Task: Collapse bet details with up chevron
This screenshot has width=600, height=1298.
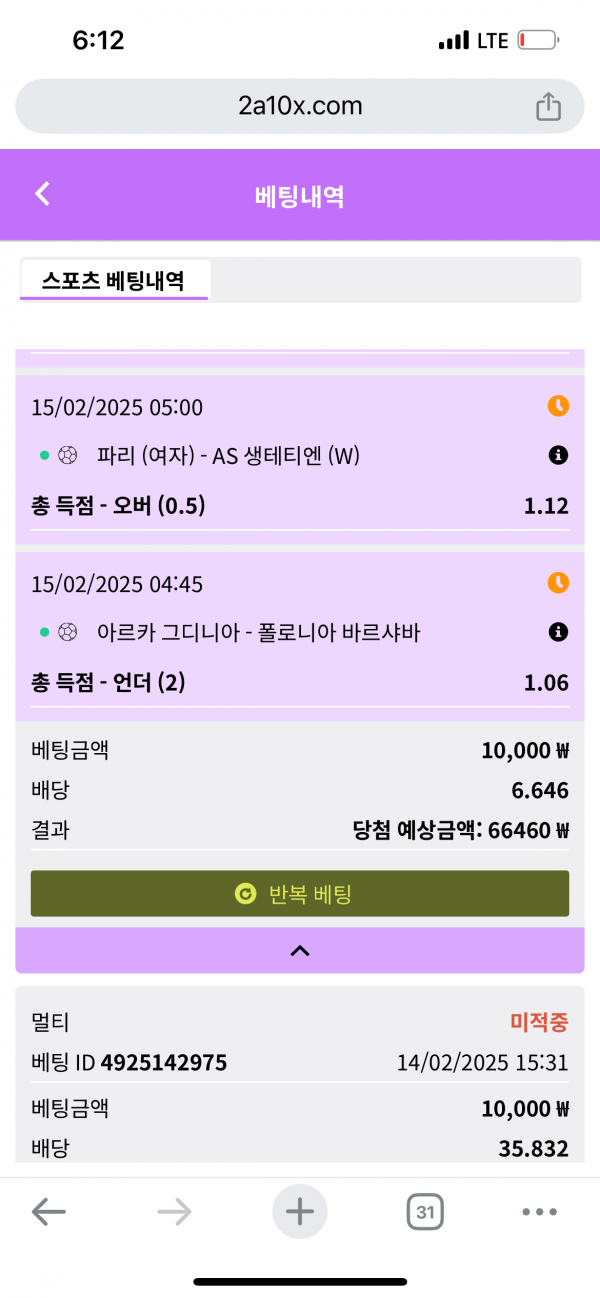Action: (x=299, y=951)
